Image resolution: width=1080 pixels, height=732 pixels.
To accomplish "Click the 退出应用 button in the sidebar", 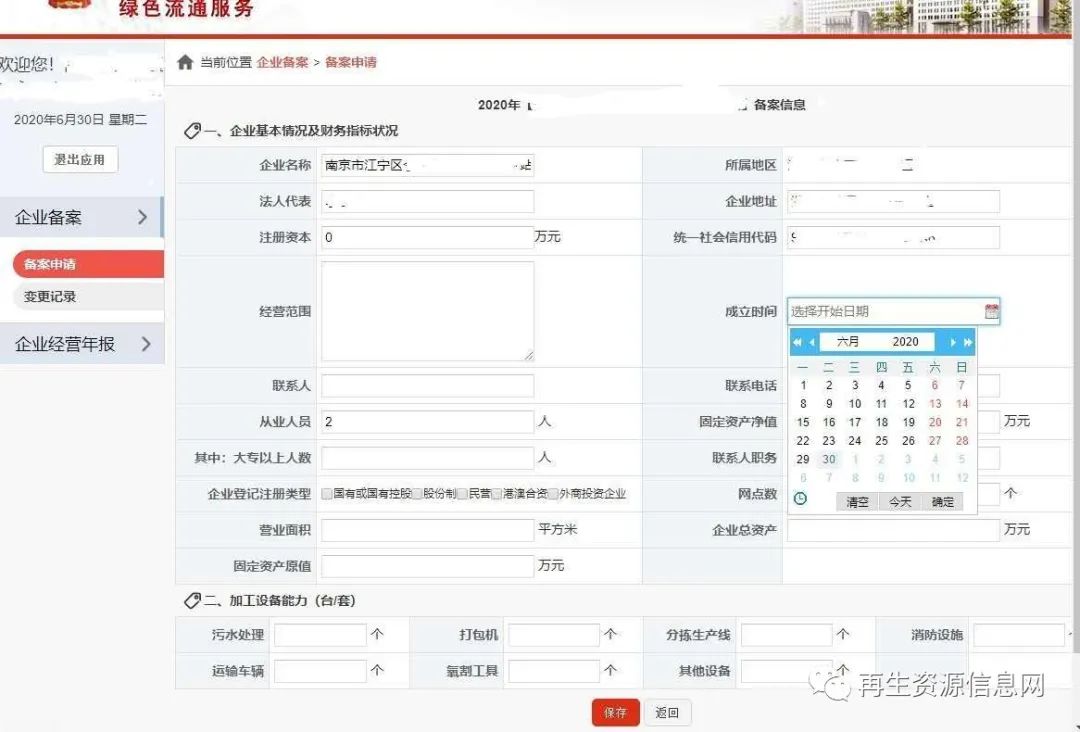I will click(80, 159).
